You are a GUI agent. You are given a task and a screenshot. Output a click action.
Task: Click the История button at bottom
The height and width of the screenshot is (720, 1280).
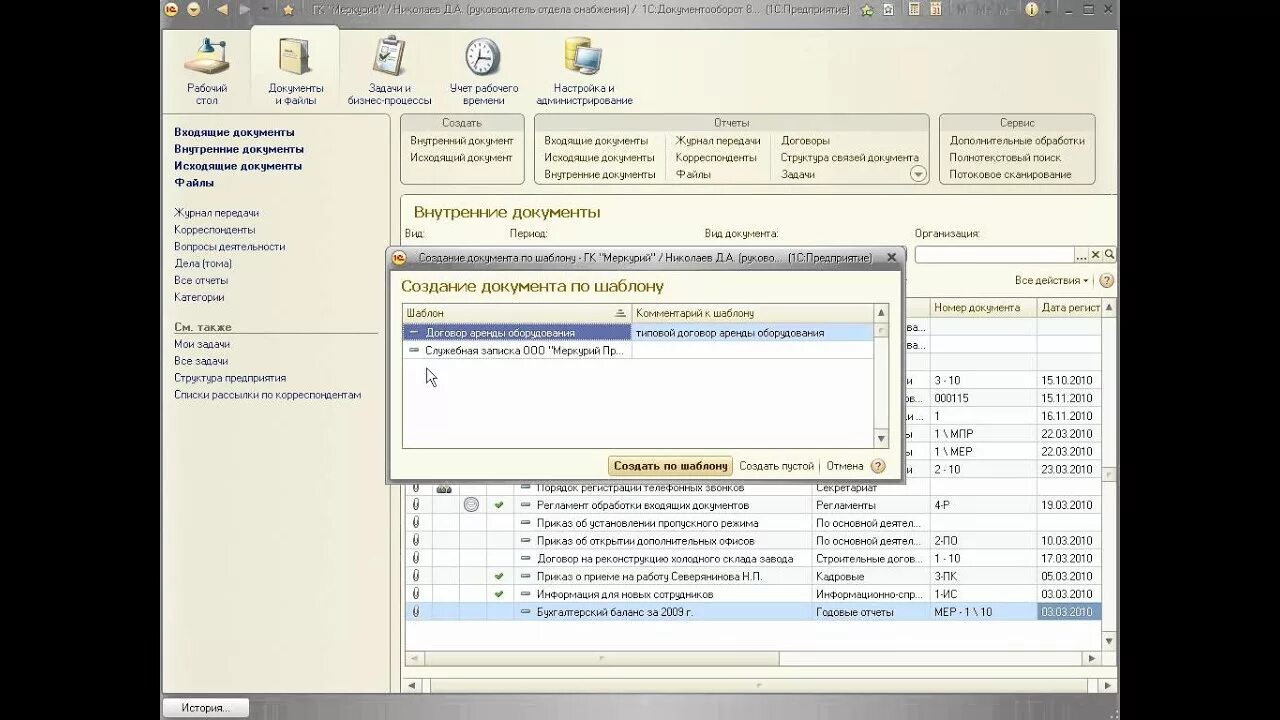point(205,708)
